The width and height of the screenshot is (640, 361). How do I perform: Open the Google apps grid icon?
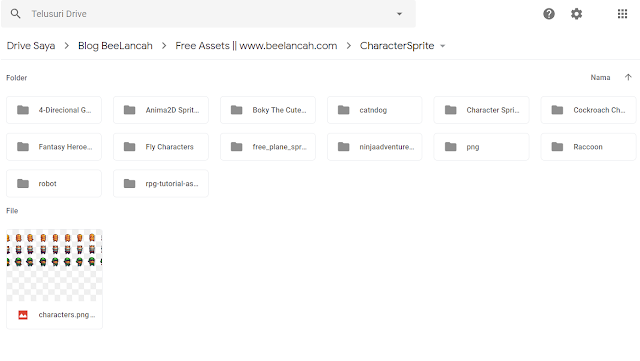(622, 14)
